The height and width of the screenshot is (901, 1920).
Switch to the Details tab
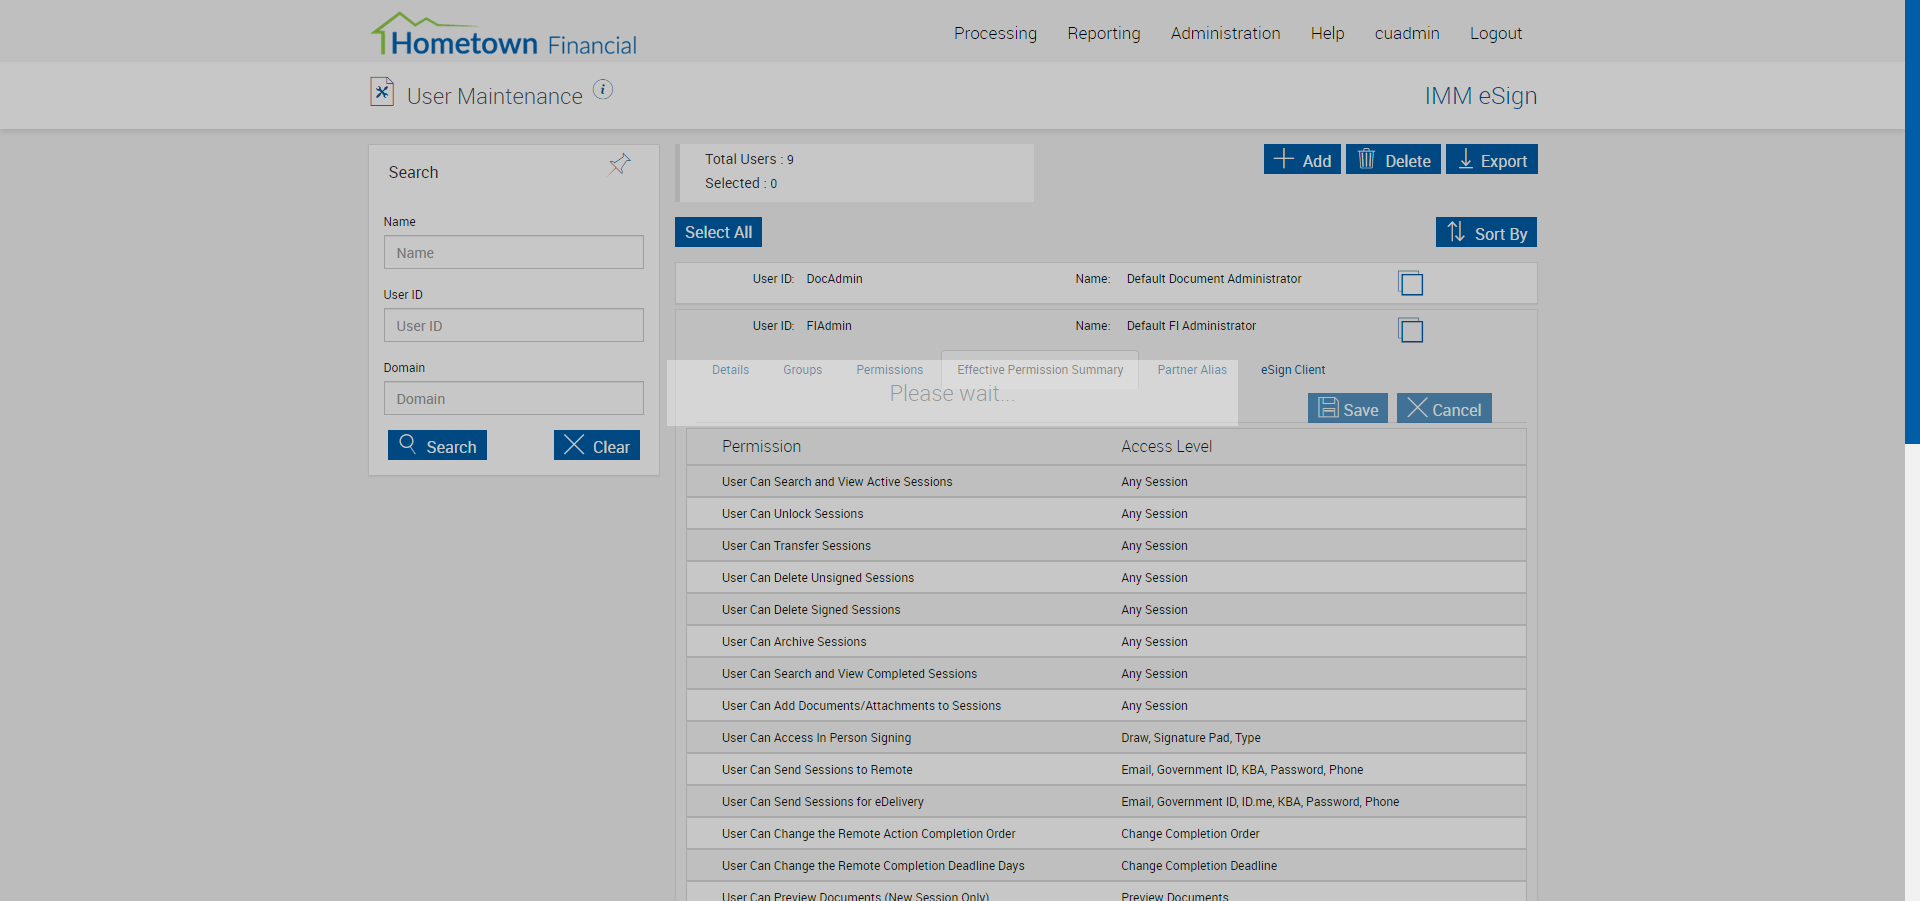click(730, 370)
